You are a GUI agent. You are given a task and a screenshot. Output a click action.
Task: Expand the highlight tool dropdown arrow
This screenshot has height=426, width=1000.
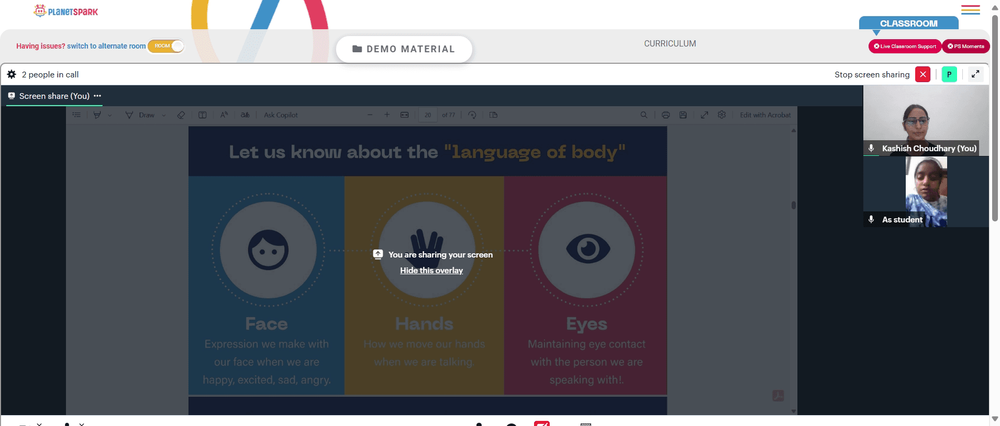(110, 115)
